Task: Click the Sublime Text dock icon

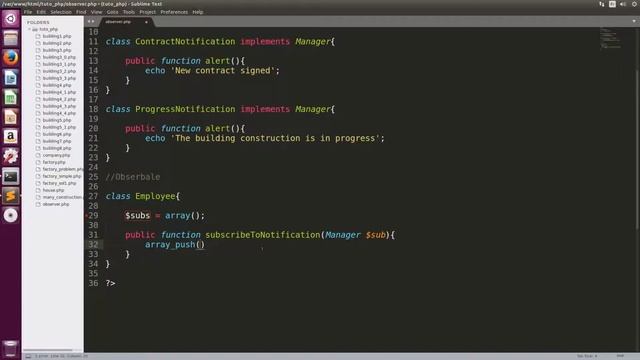Action: [x=11, y=196]
